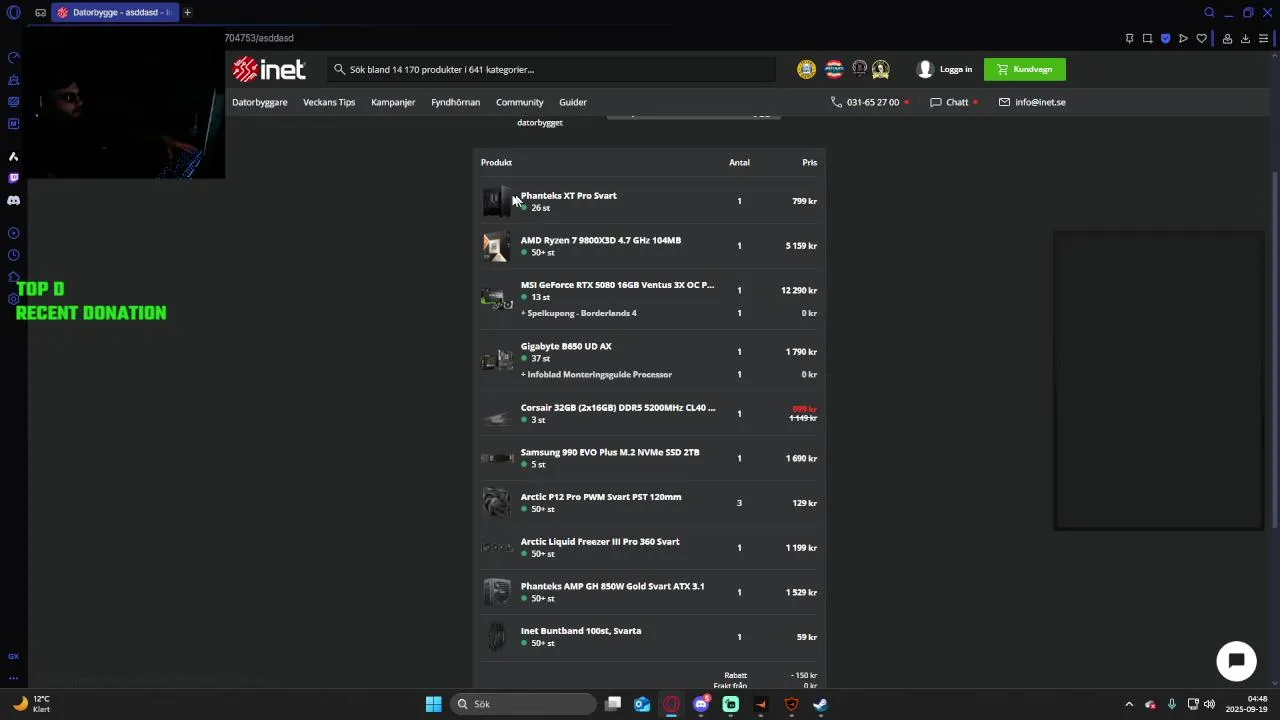Open the Arctic Liquid Freezer III Pro 360
Viewport: 1280px width, 720px height.
coord(600,542)
